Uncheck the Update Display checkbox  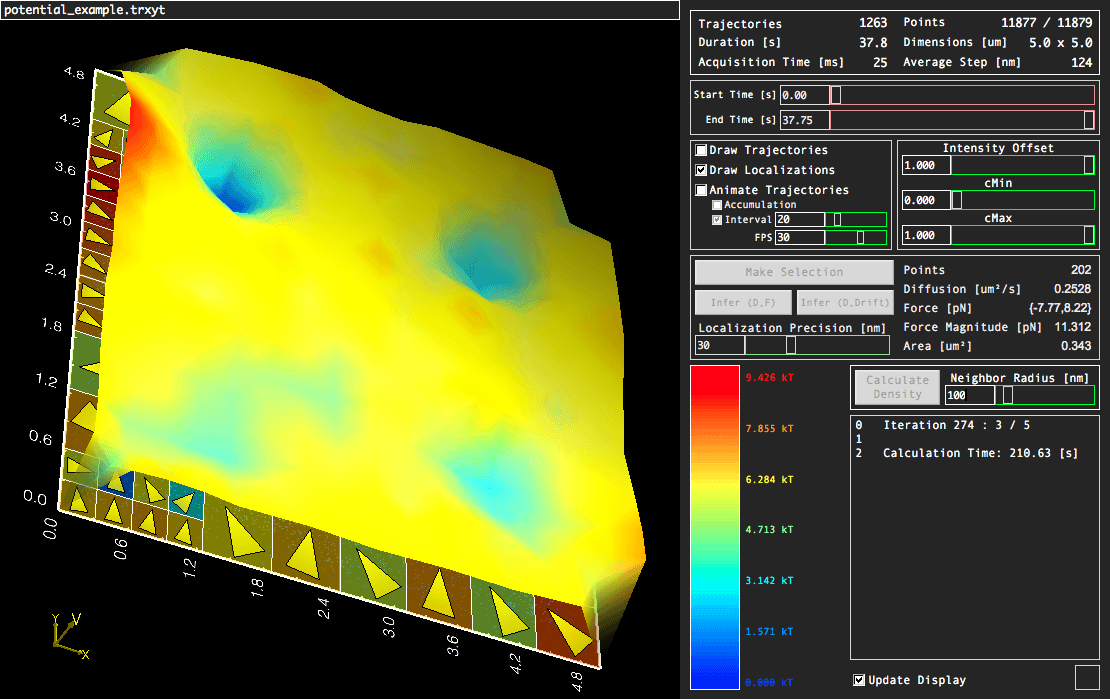coord(859,681)
